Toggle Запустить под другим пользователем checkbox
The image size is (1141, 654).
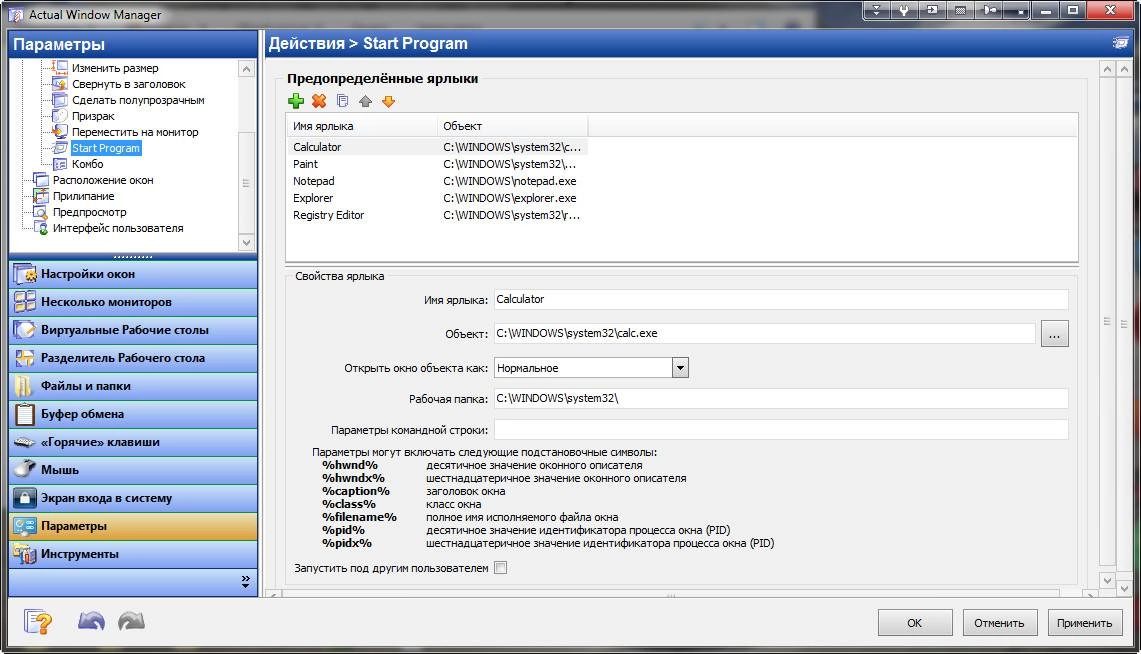[501, 567]
